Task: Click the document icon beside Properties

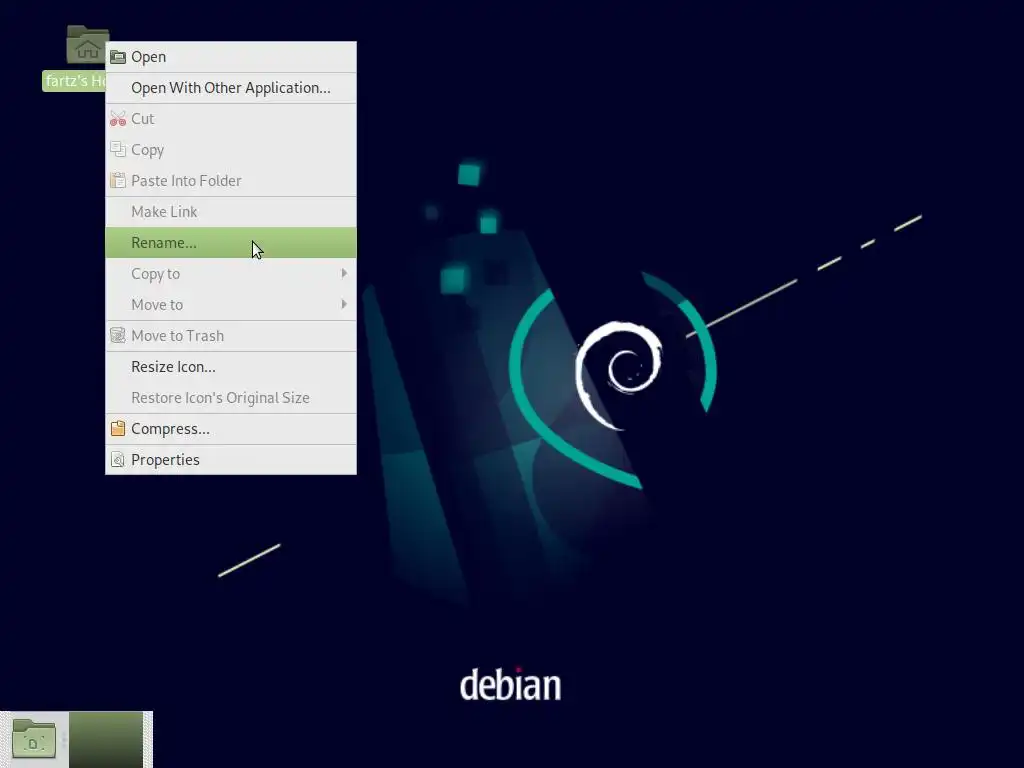Action: click(118, 460)
